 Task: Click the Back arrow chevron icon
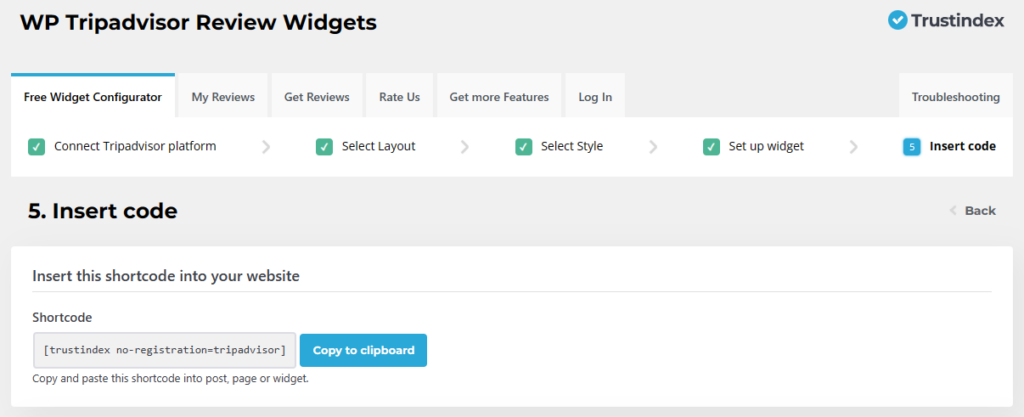[952, 211]
